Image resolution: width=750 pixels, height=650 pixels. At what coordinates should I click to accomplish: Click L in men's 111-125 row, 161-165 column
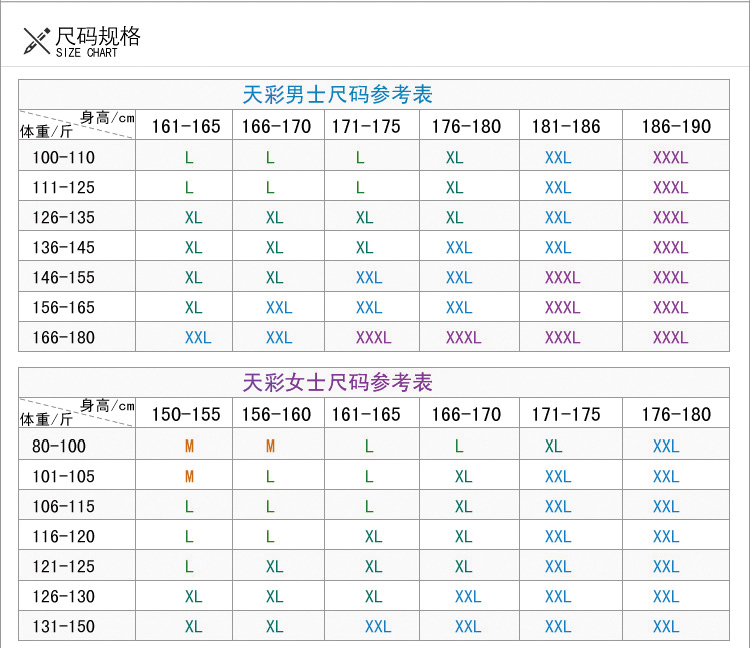(x=189, y=187)
